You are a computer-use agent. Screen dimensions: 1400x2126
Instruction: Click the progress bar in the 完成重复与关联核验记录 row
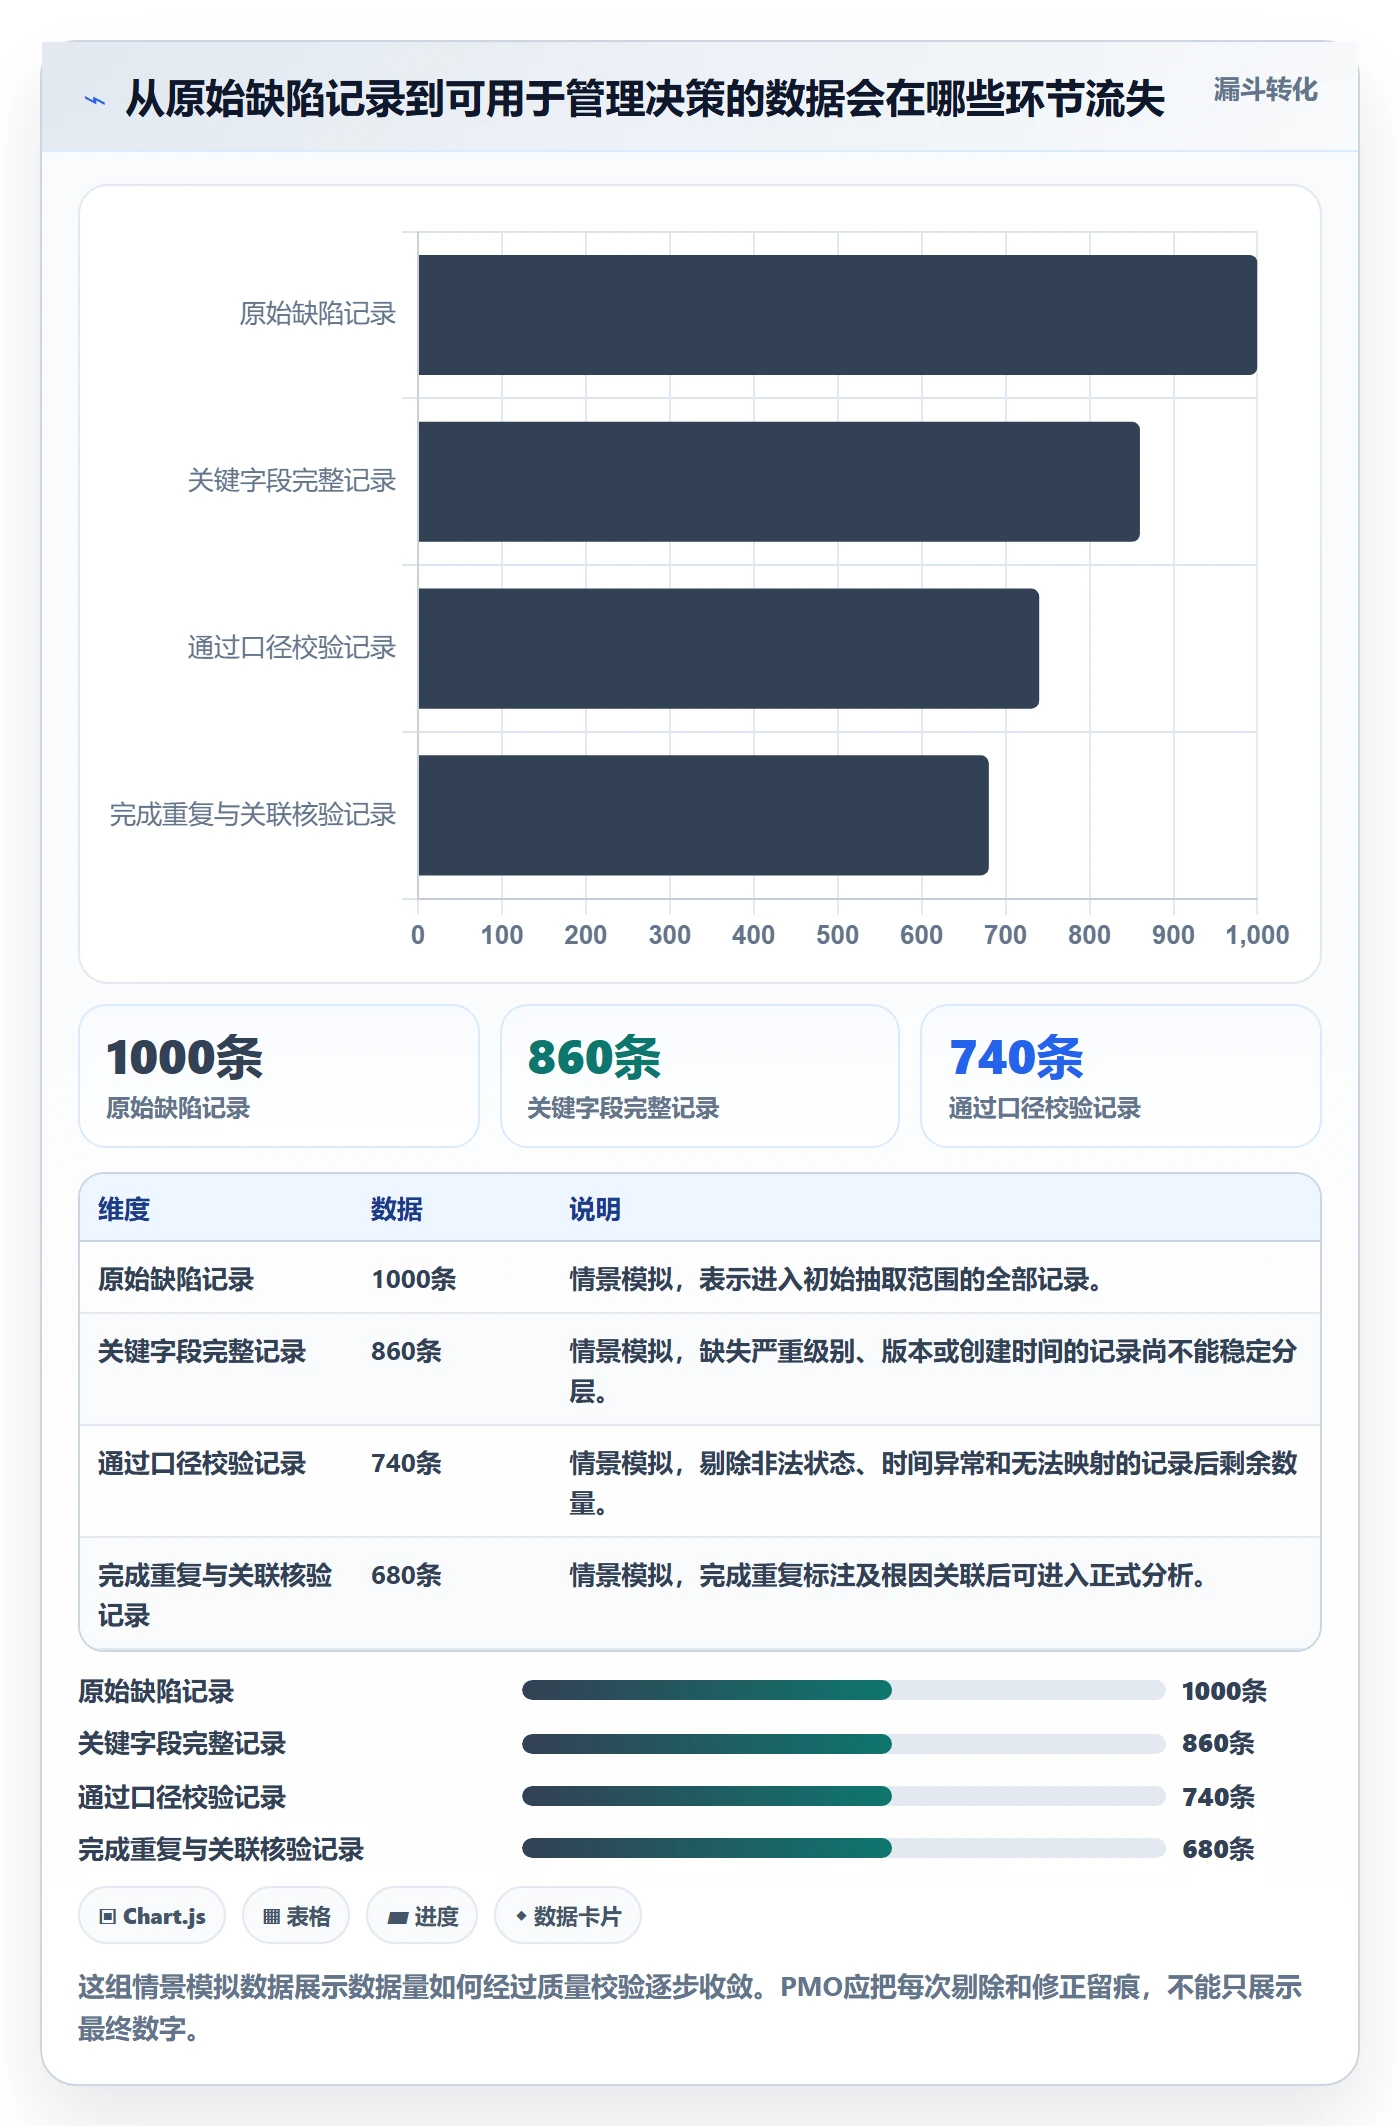click(x=843, y=1848)
